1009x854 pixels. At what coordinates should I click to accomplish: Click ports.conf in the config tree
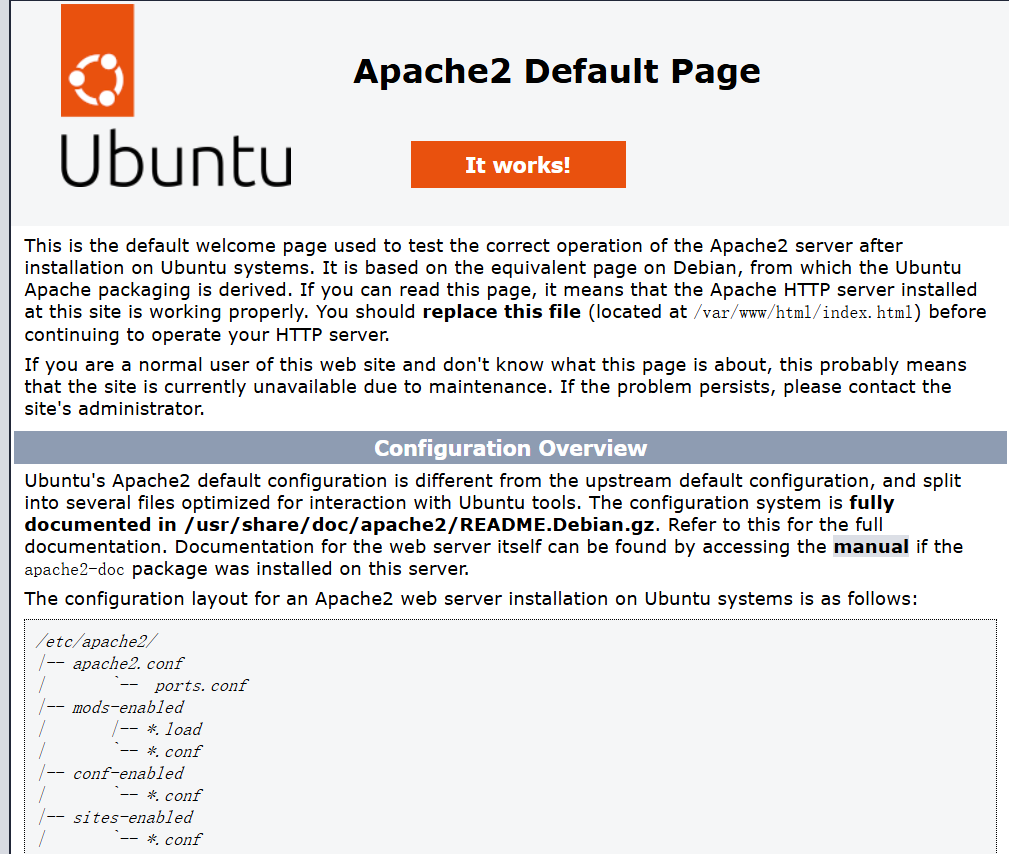pyautogui.click(x=200, y=686)
